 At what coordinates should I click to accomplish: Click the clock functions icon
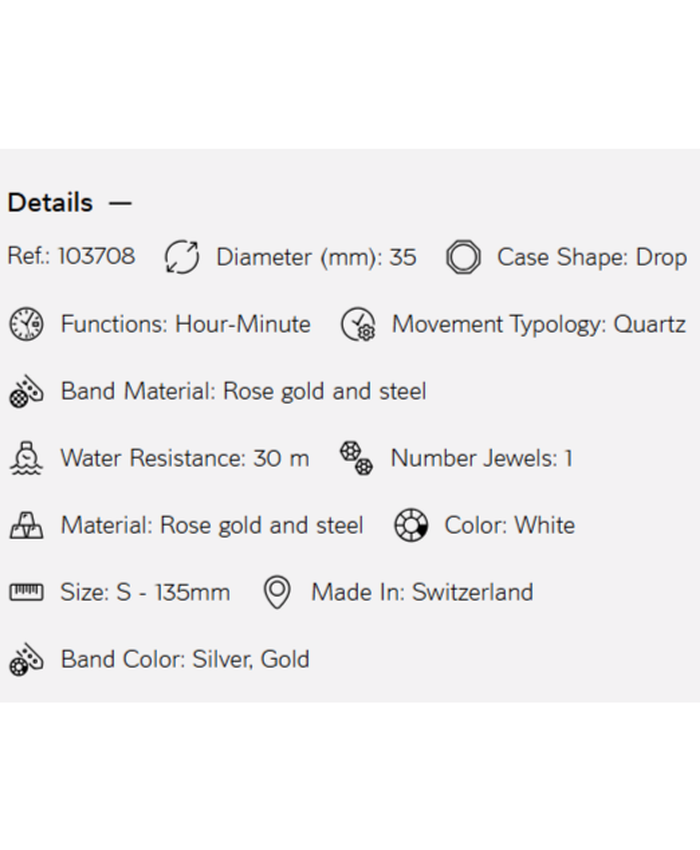click(26, 325)
